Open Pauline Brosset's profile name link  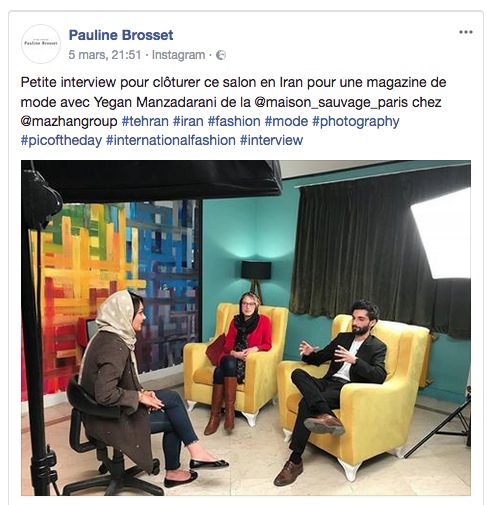coord(121,35)
